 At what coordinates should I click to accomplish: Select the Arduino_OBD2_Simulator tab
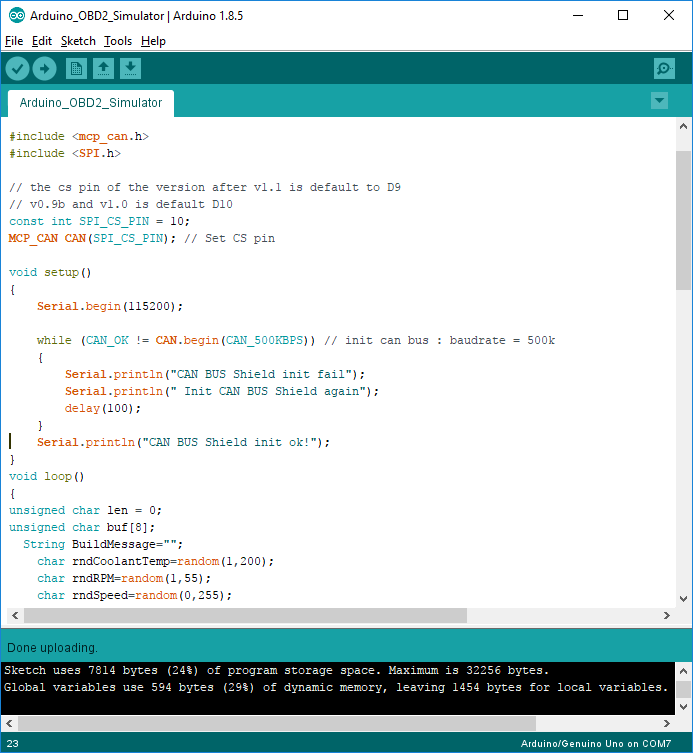tap(91, 103)
